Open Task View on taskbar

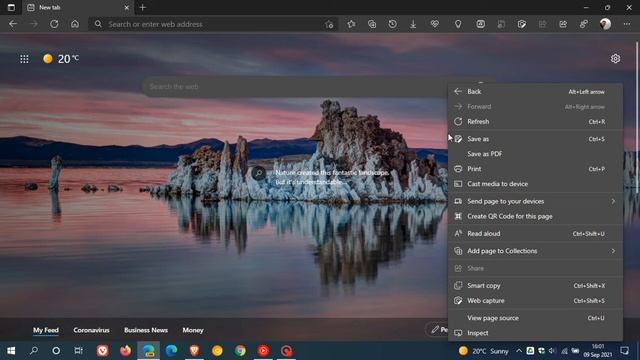pyautogui.click(x=78, y=351)
